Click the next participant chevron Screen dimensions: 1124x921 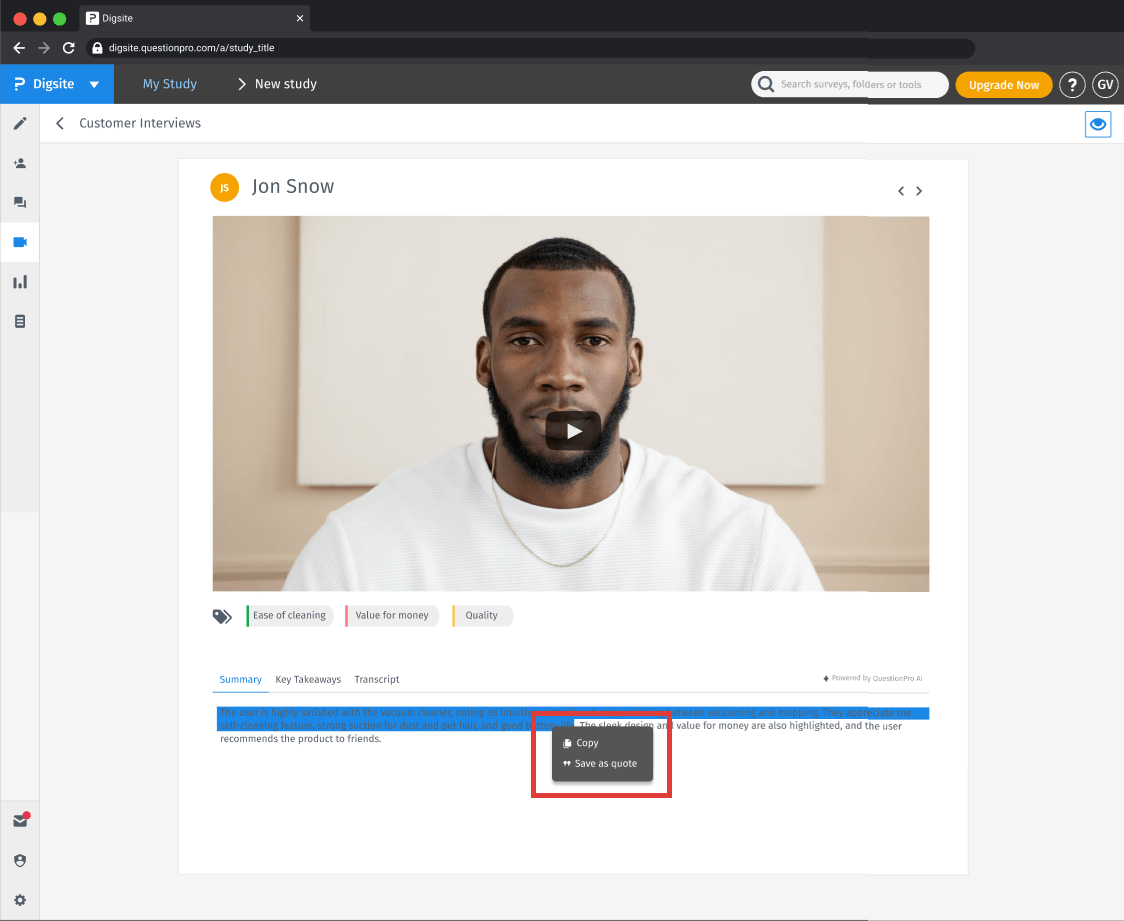(x=919, y=190)
